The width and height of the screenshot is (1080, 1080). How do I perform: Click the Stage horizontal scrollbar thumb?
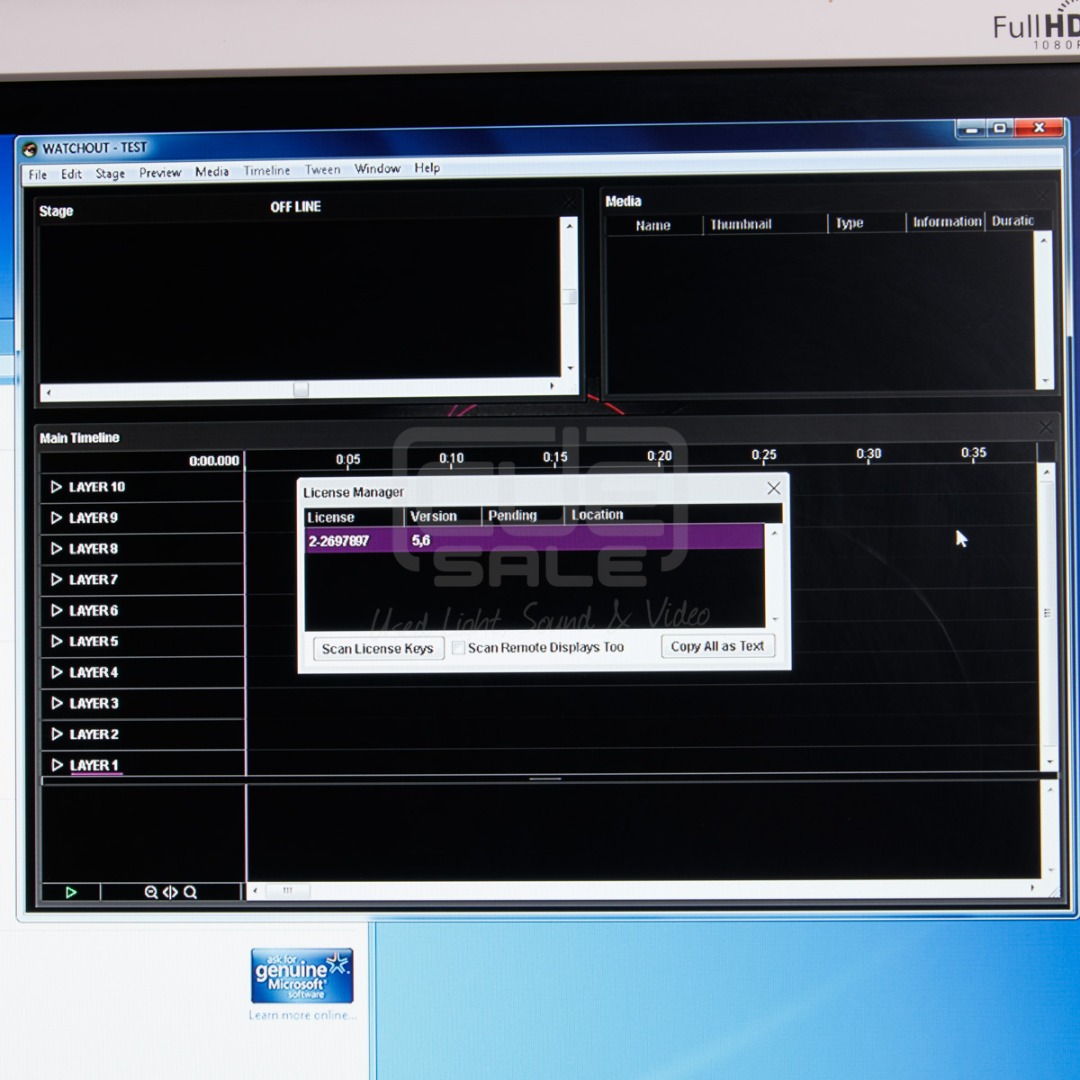(301, 390)
